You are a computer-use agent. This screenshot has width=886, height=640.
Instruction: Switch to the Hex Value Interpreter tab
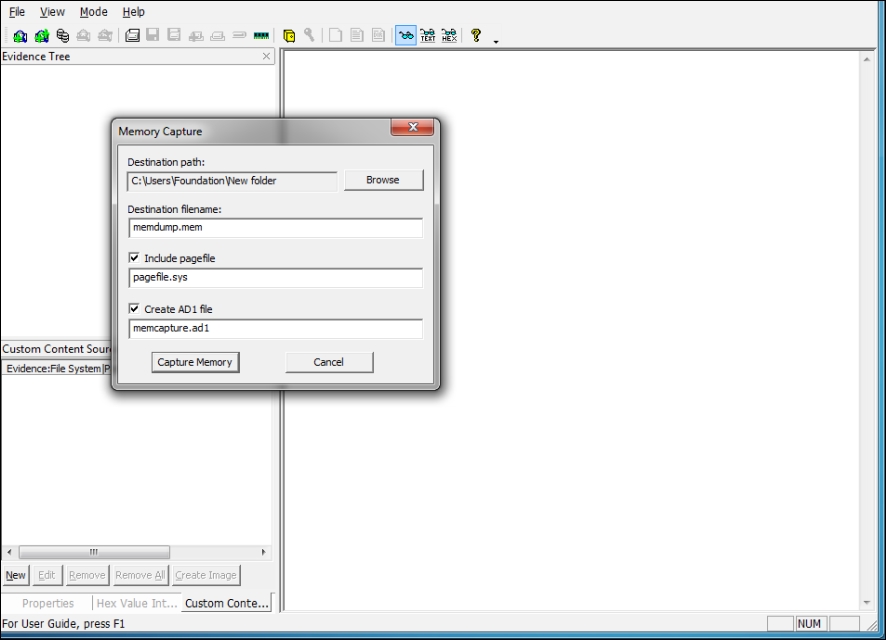click(x=137, y=603)
